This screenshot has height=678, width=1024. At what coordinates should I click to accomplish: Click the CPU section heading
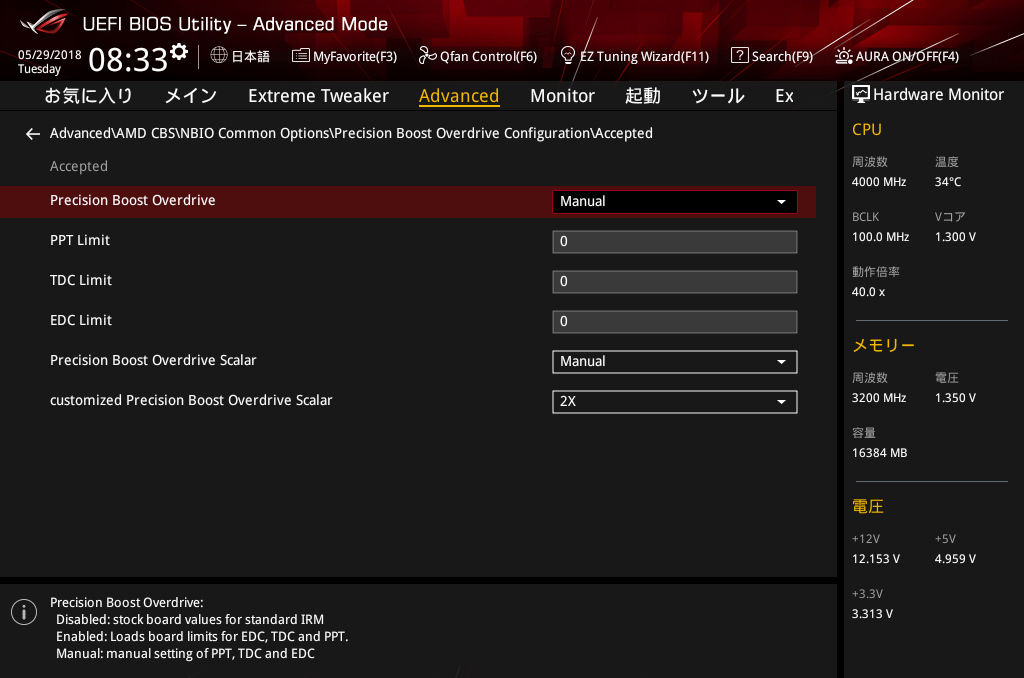[867, 129]
